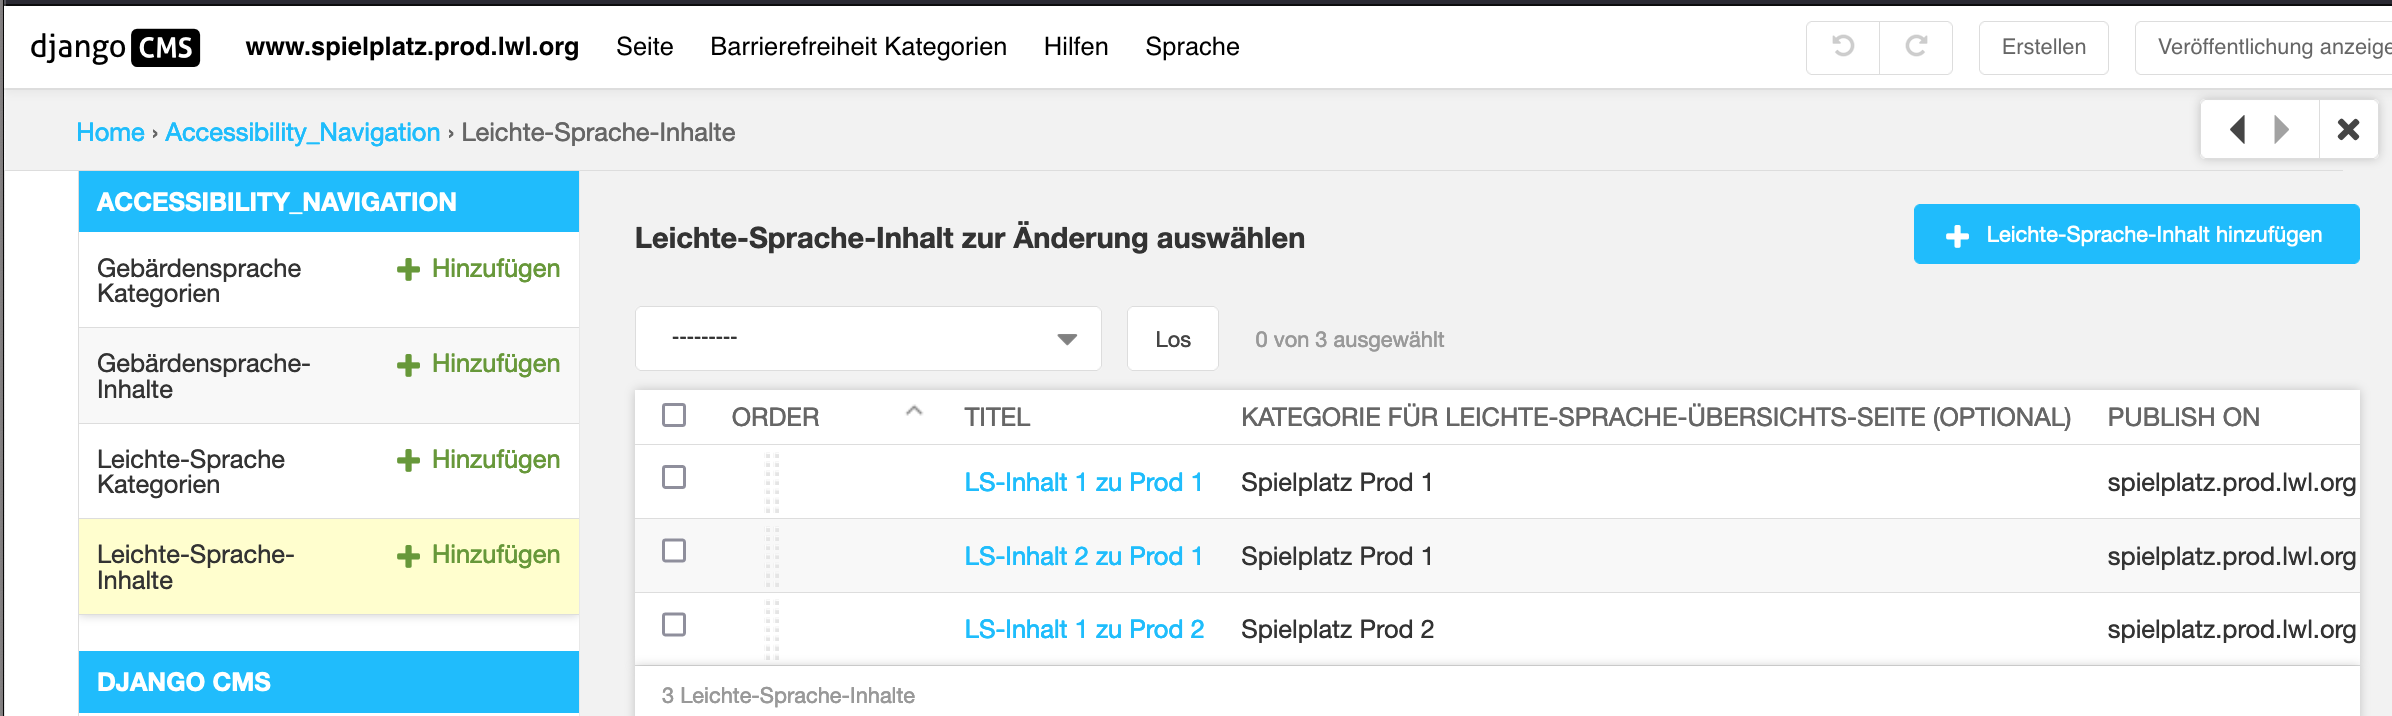Open Gebärdensprache-Inhalte in sidebar

pos(204,376)
